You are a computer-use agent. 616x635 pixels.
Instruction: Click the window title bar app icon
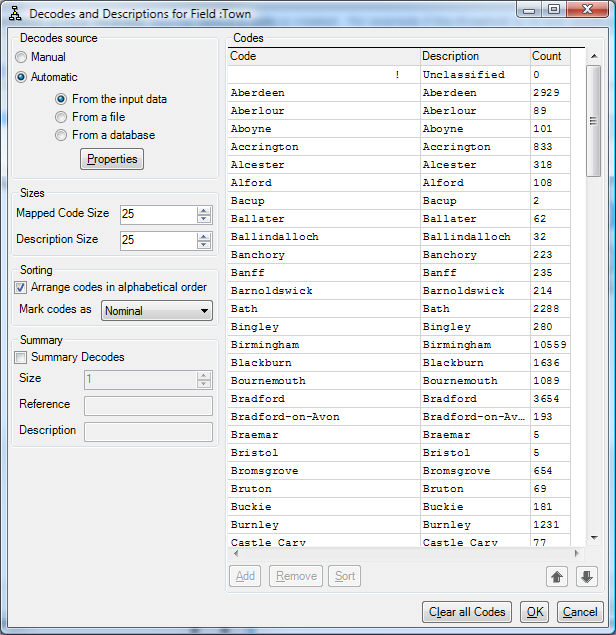coord(15,13)
